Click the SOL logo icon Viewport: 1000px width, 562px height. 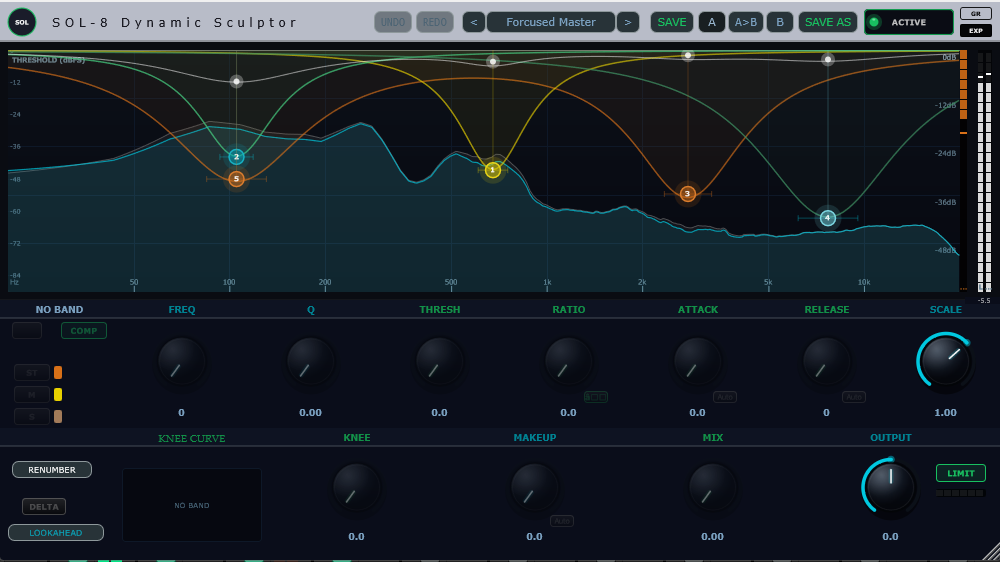click(22, 22)
